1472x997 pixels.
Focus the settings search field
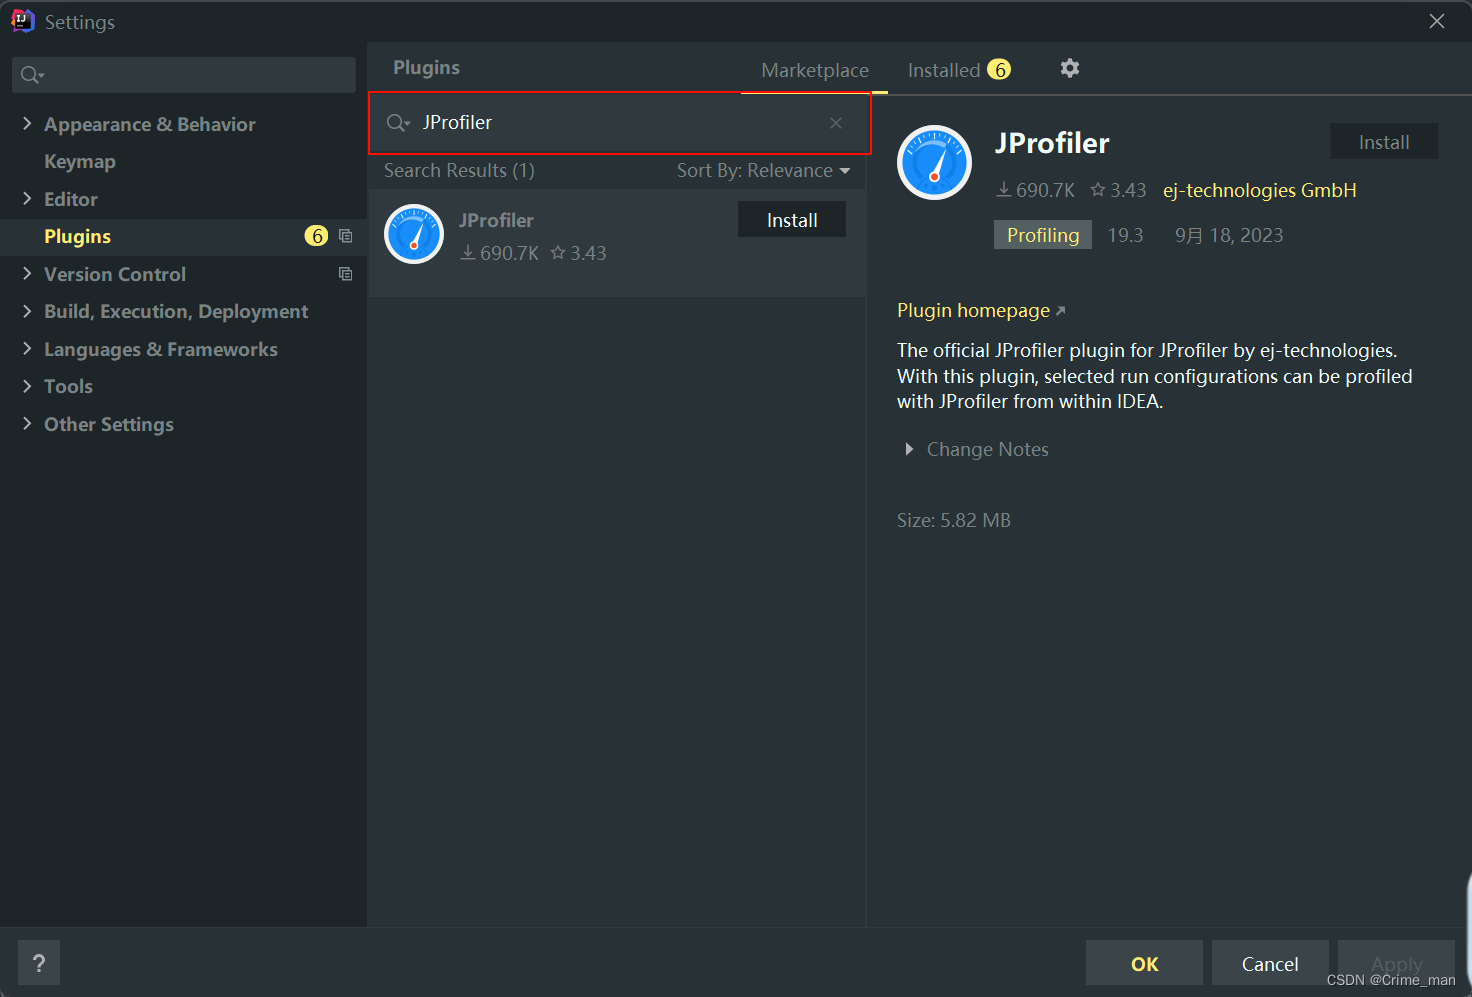[x=184, y=75]
